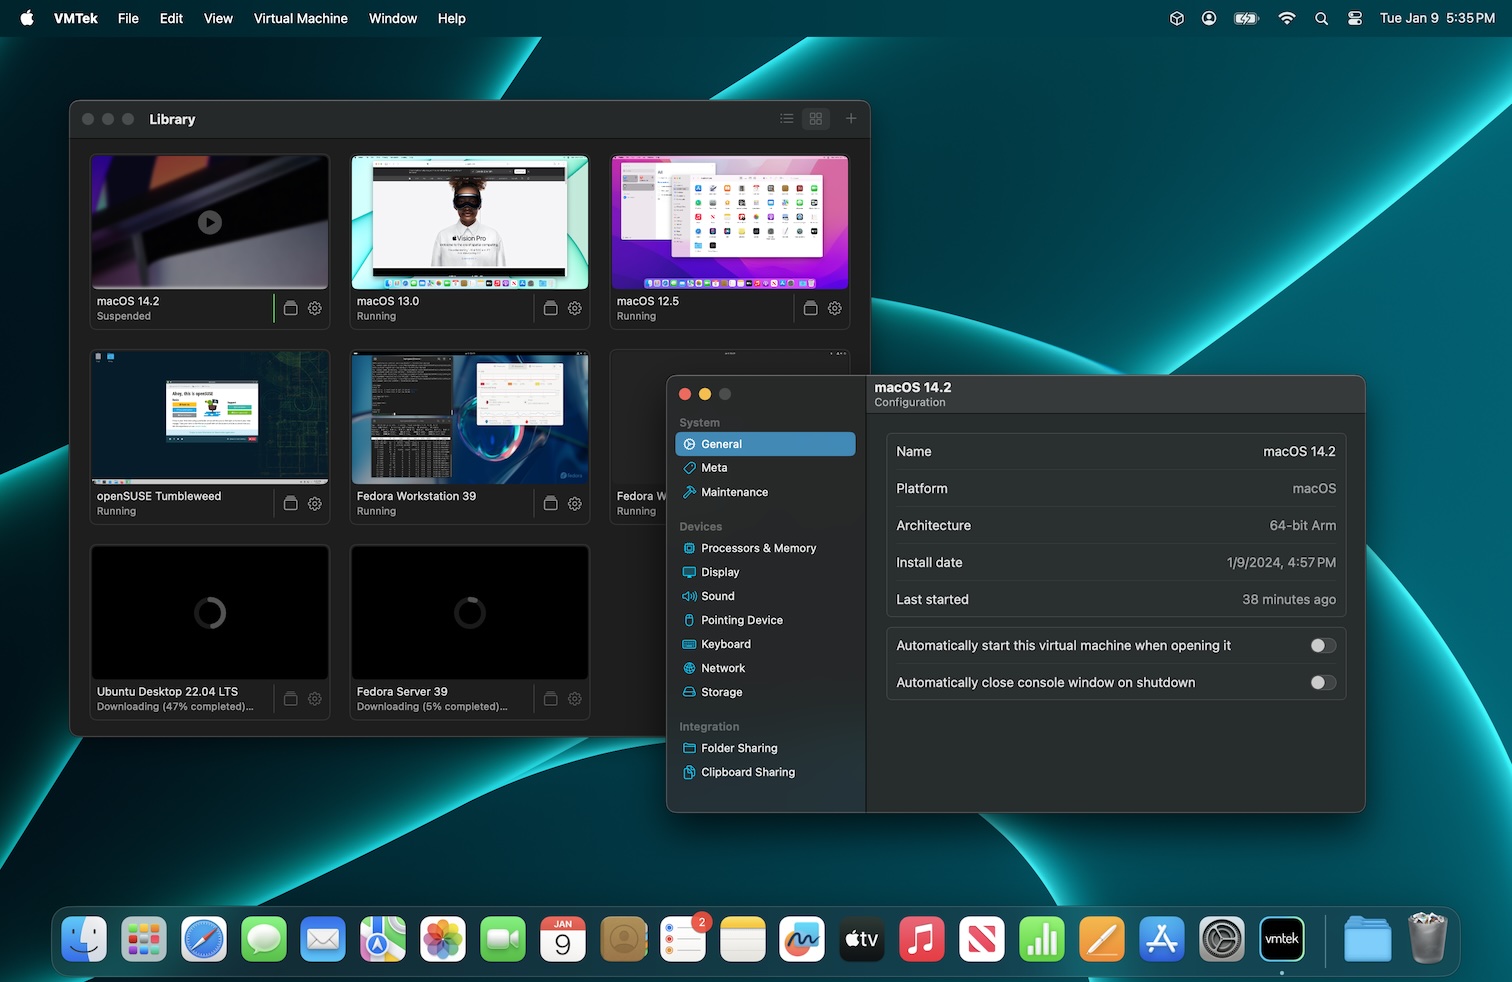Open the VMTek application menu
The height and width of the screenshot is (982, 1512).
coord(76,18)
